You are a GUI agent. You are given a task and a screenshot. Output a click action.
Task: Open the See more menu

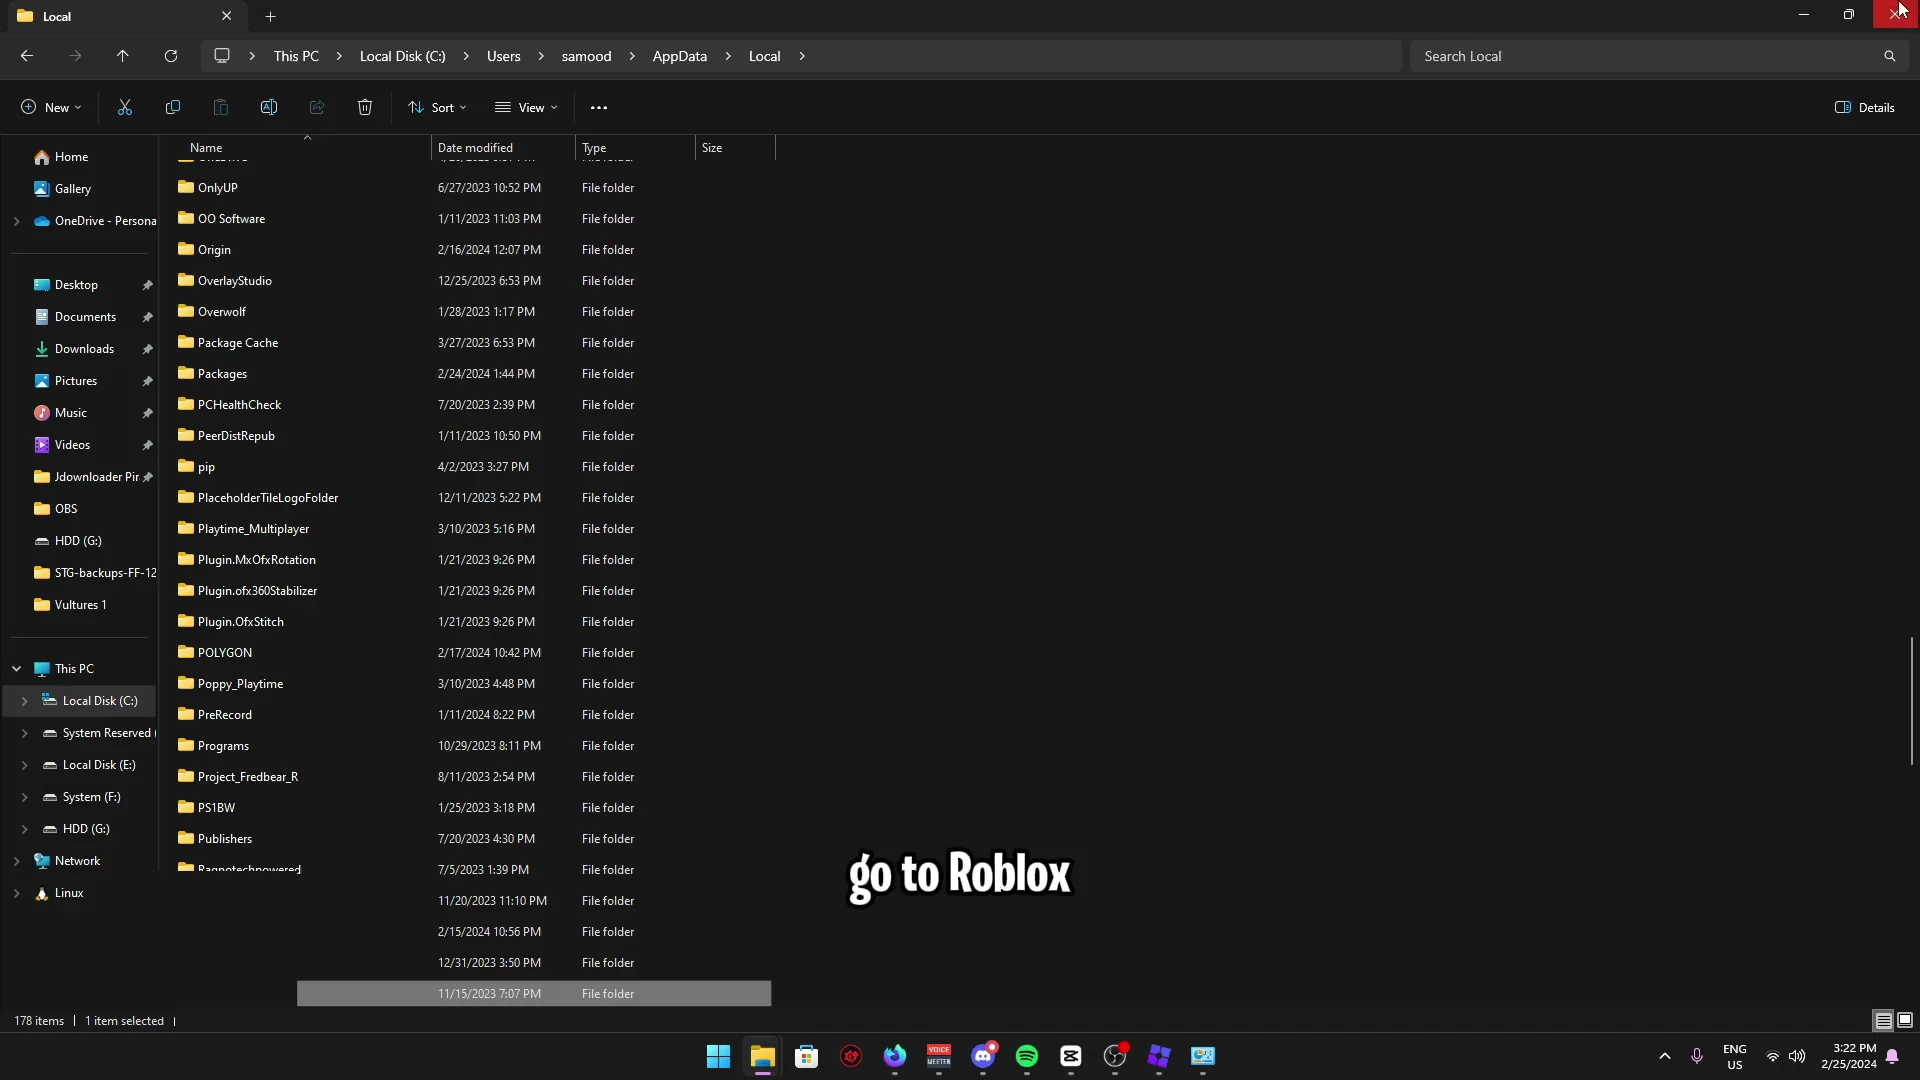point(598,107)
